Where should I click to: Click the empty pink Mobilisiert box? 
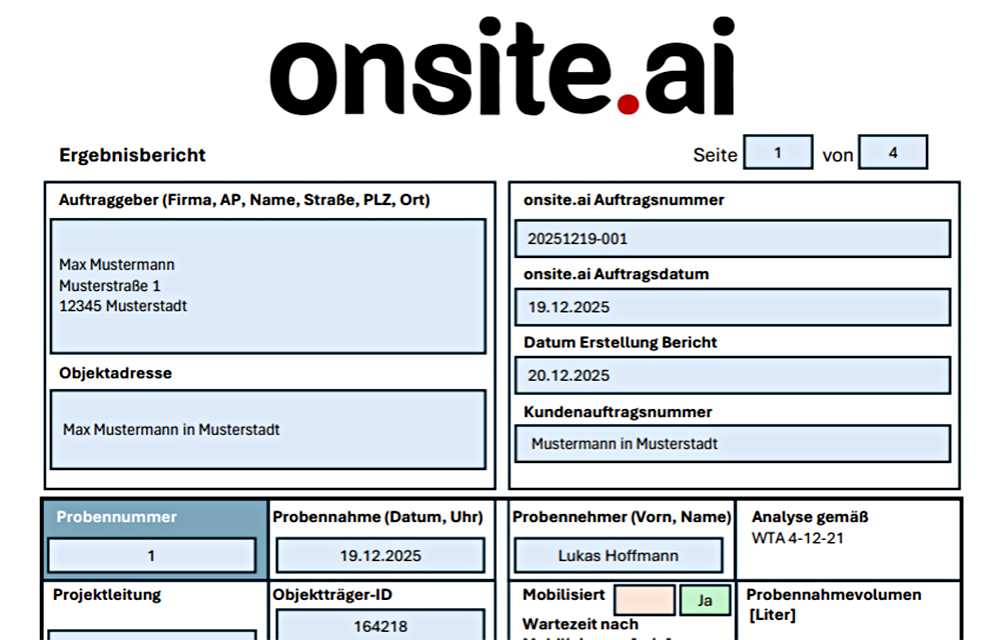pyautogui.click(x=644, y=600)
